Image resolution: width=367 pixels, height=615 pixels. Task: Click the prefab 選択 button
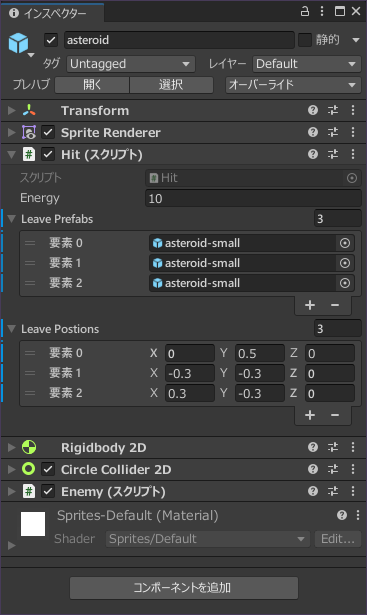coord(171,85)
